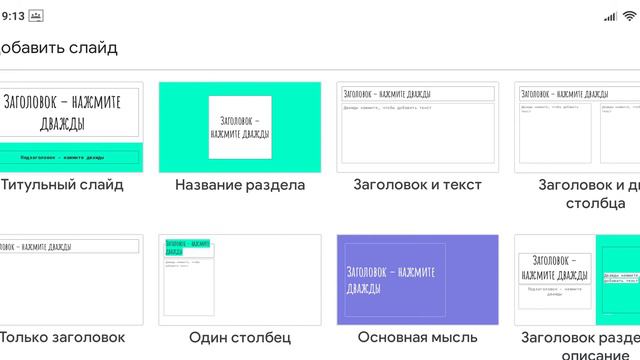Choose the Заголовок раздела и описание thumbnail
This screenshot has height=360, width=640.
point(577,280)
